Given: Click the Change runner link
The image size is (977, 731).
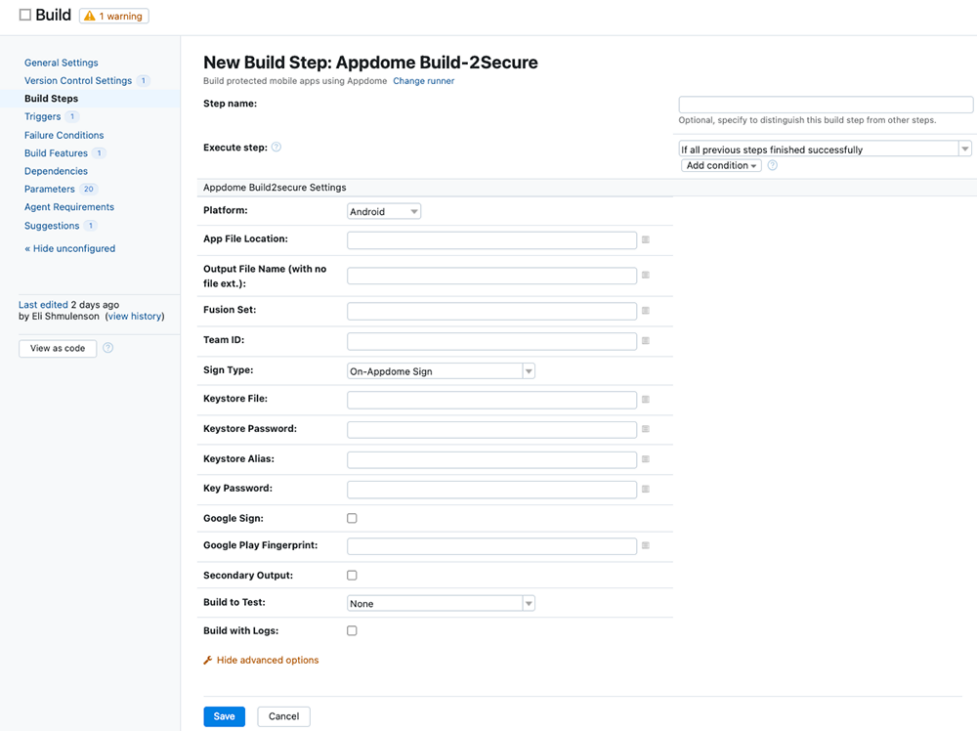Looking at the screenshot, I should tap(423, 81).
